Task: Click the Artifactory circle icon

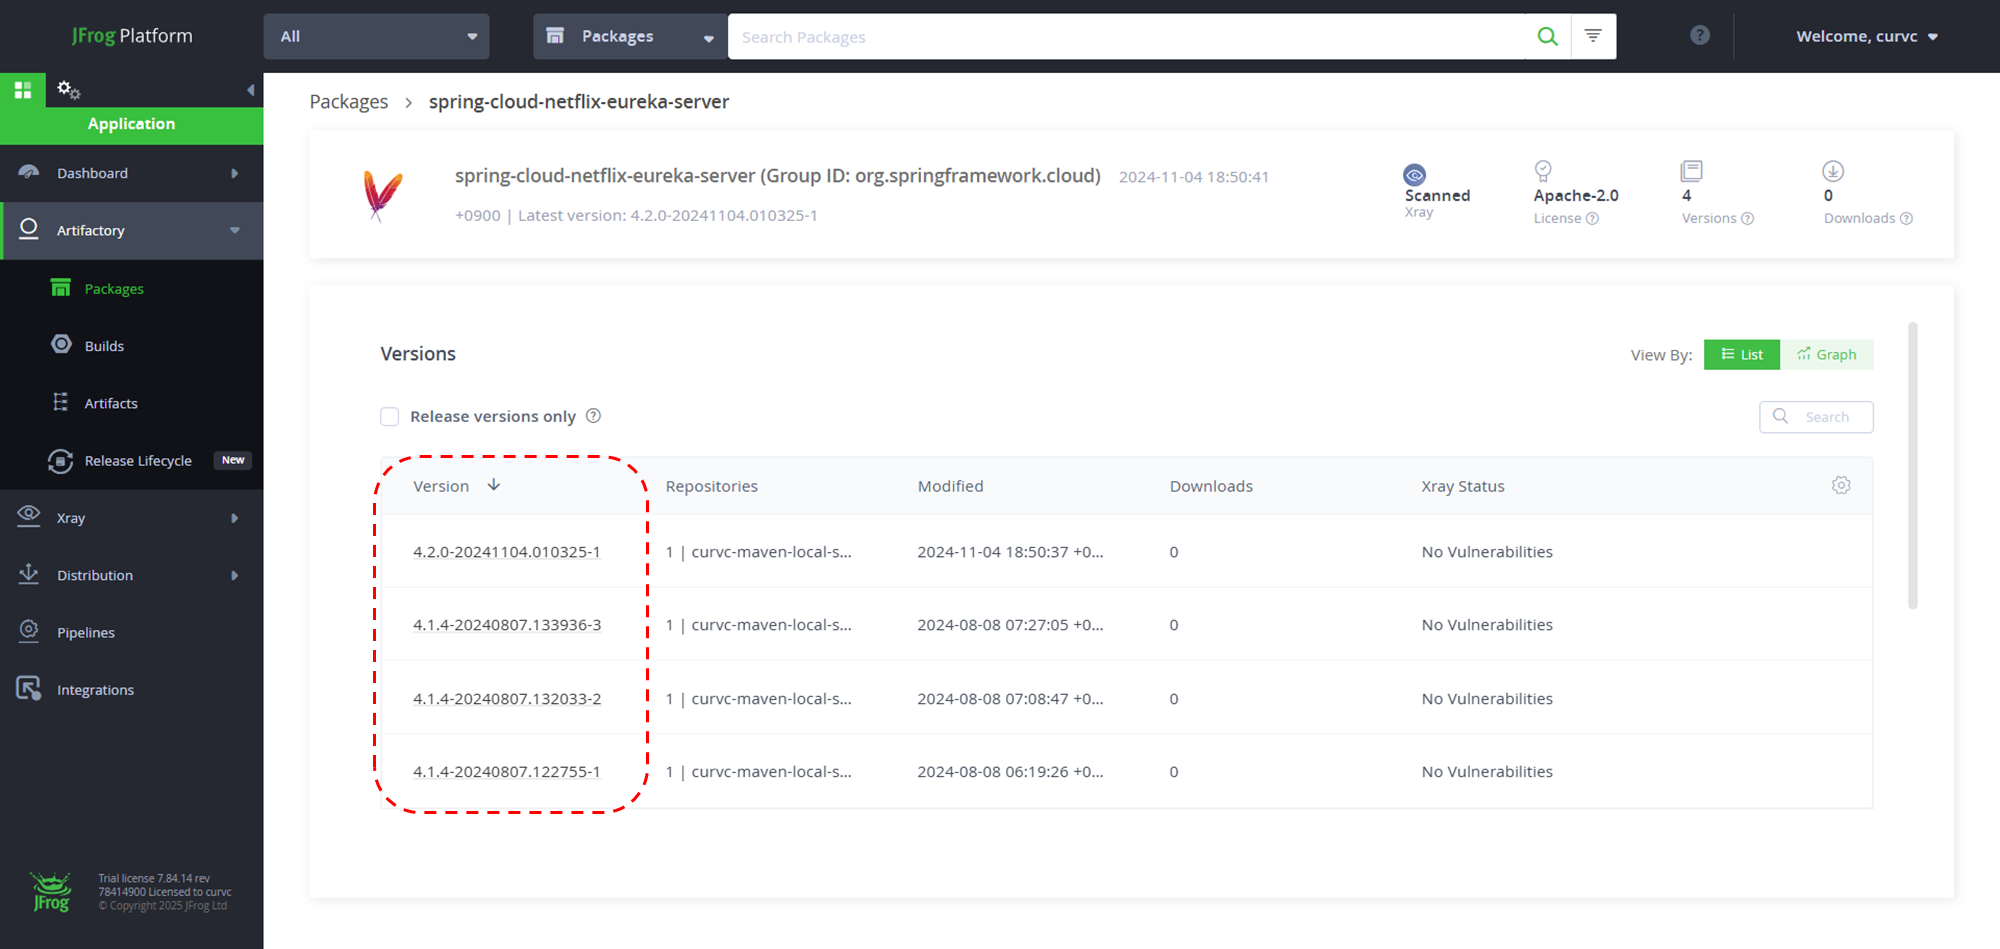Action: (x=29, y=229)
